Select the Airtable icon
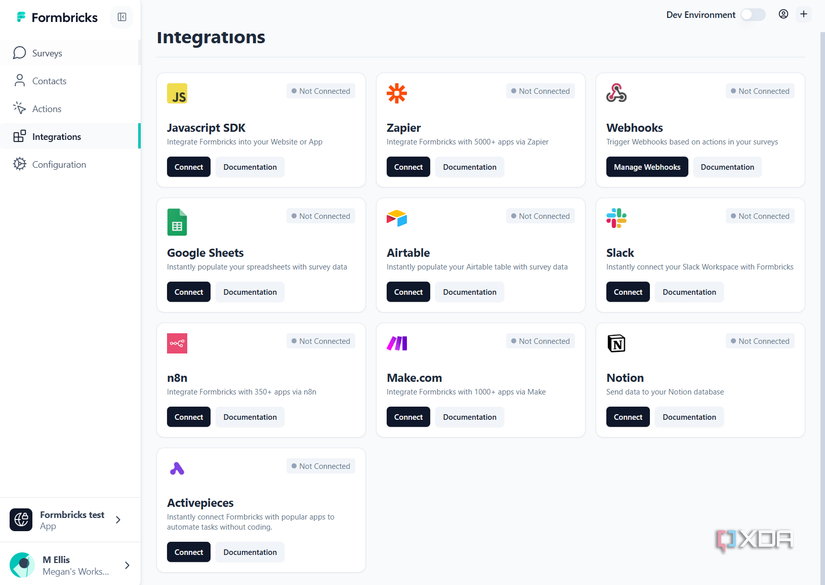The width and height of the screenshot is (825, 585). [x=397, y=217]
